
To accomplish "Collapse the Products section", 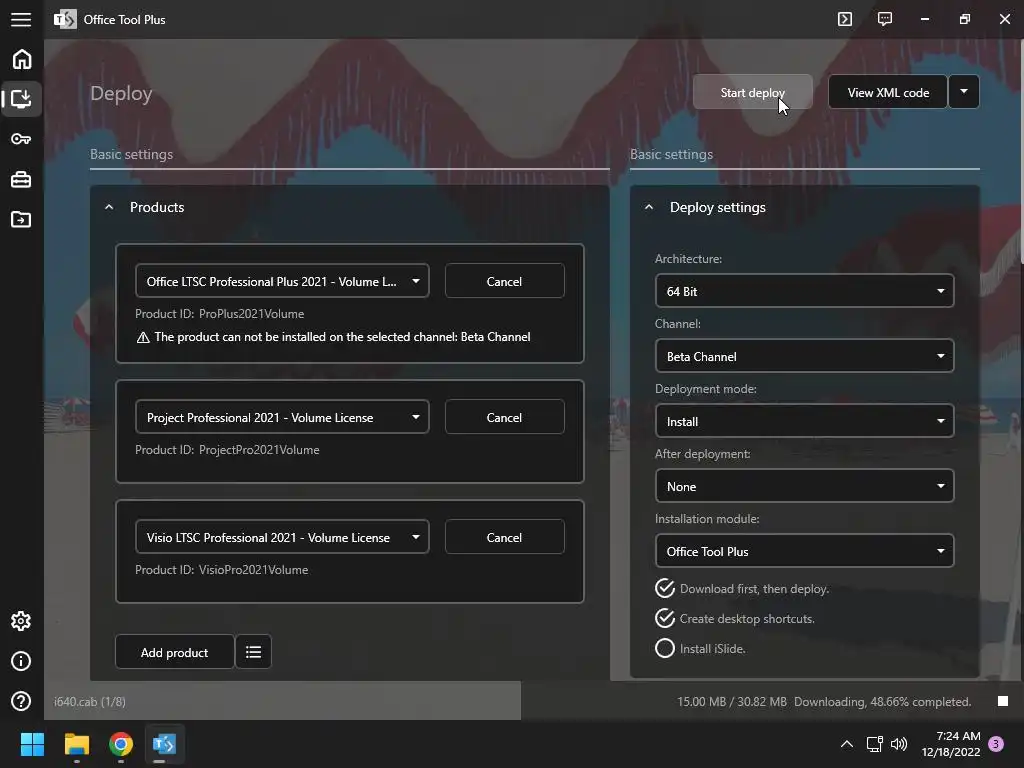I will 109,207.
